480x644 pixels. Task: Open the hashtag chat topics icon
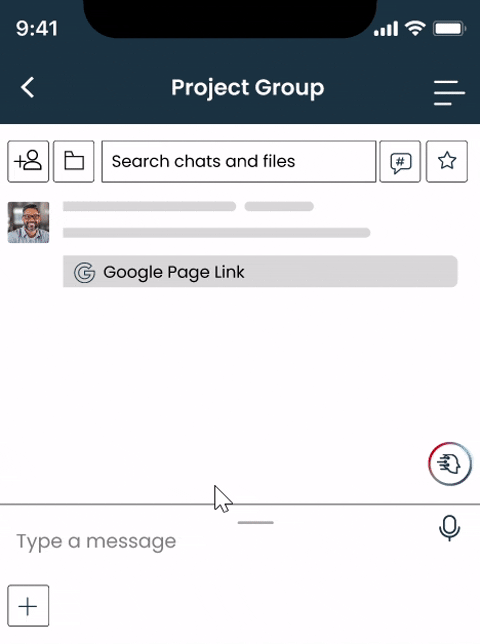point(400,161)
